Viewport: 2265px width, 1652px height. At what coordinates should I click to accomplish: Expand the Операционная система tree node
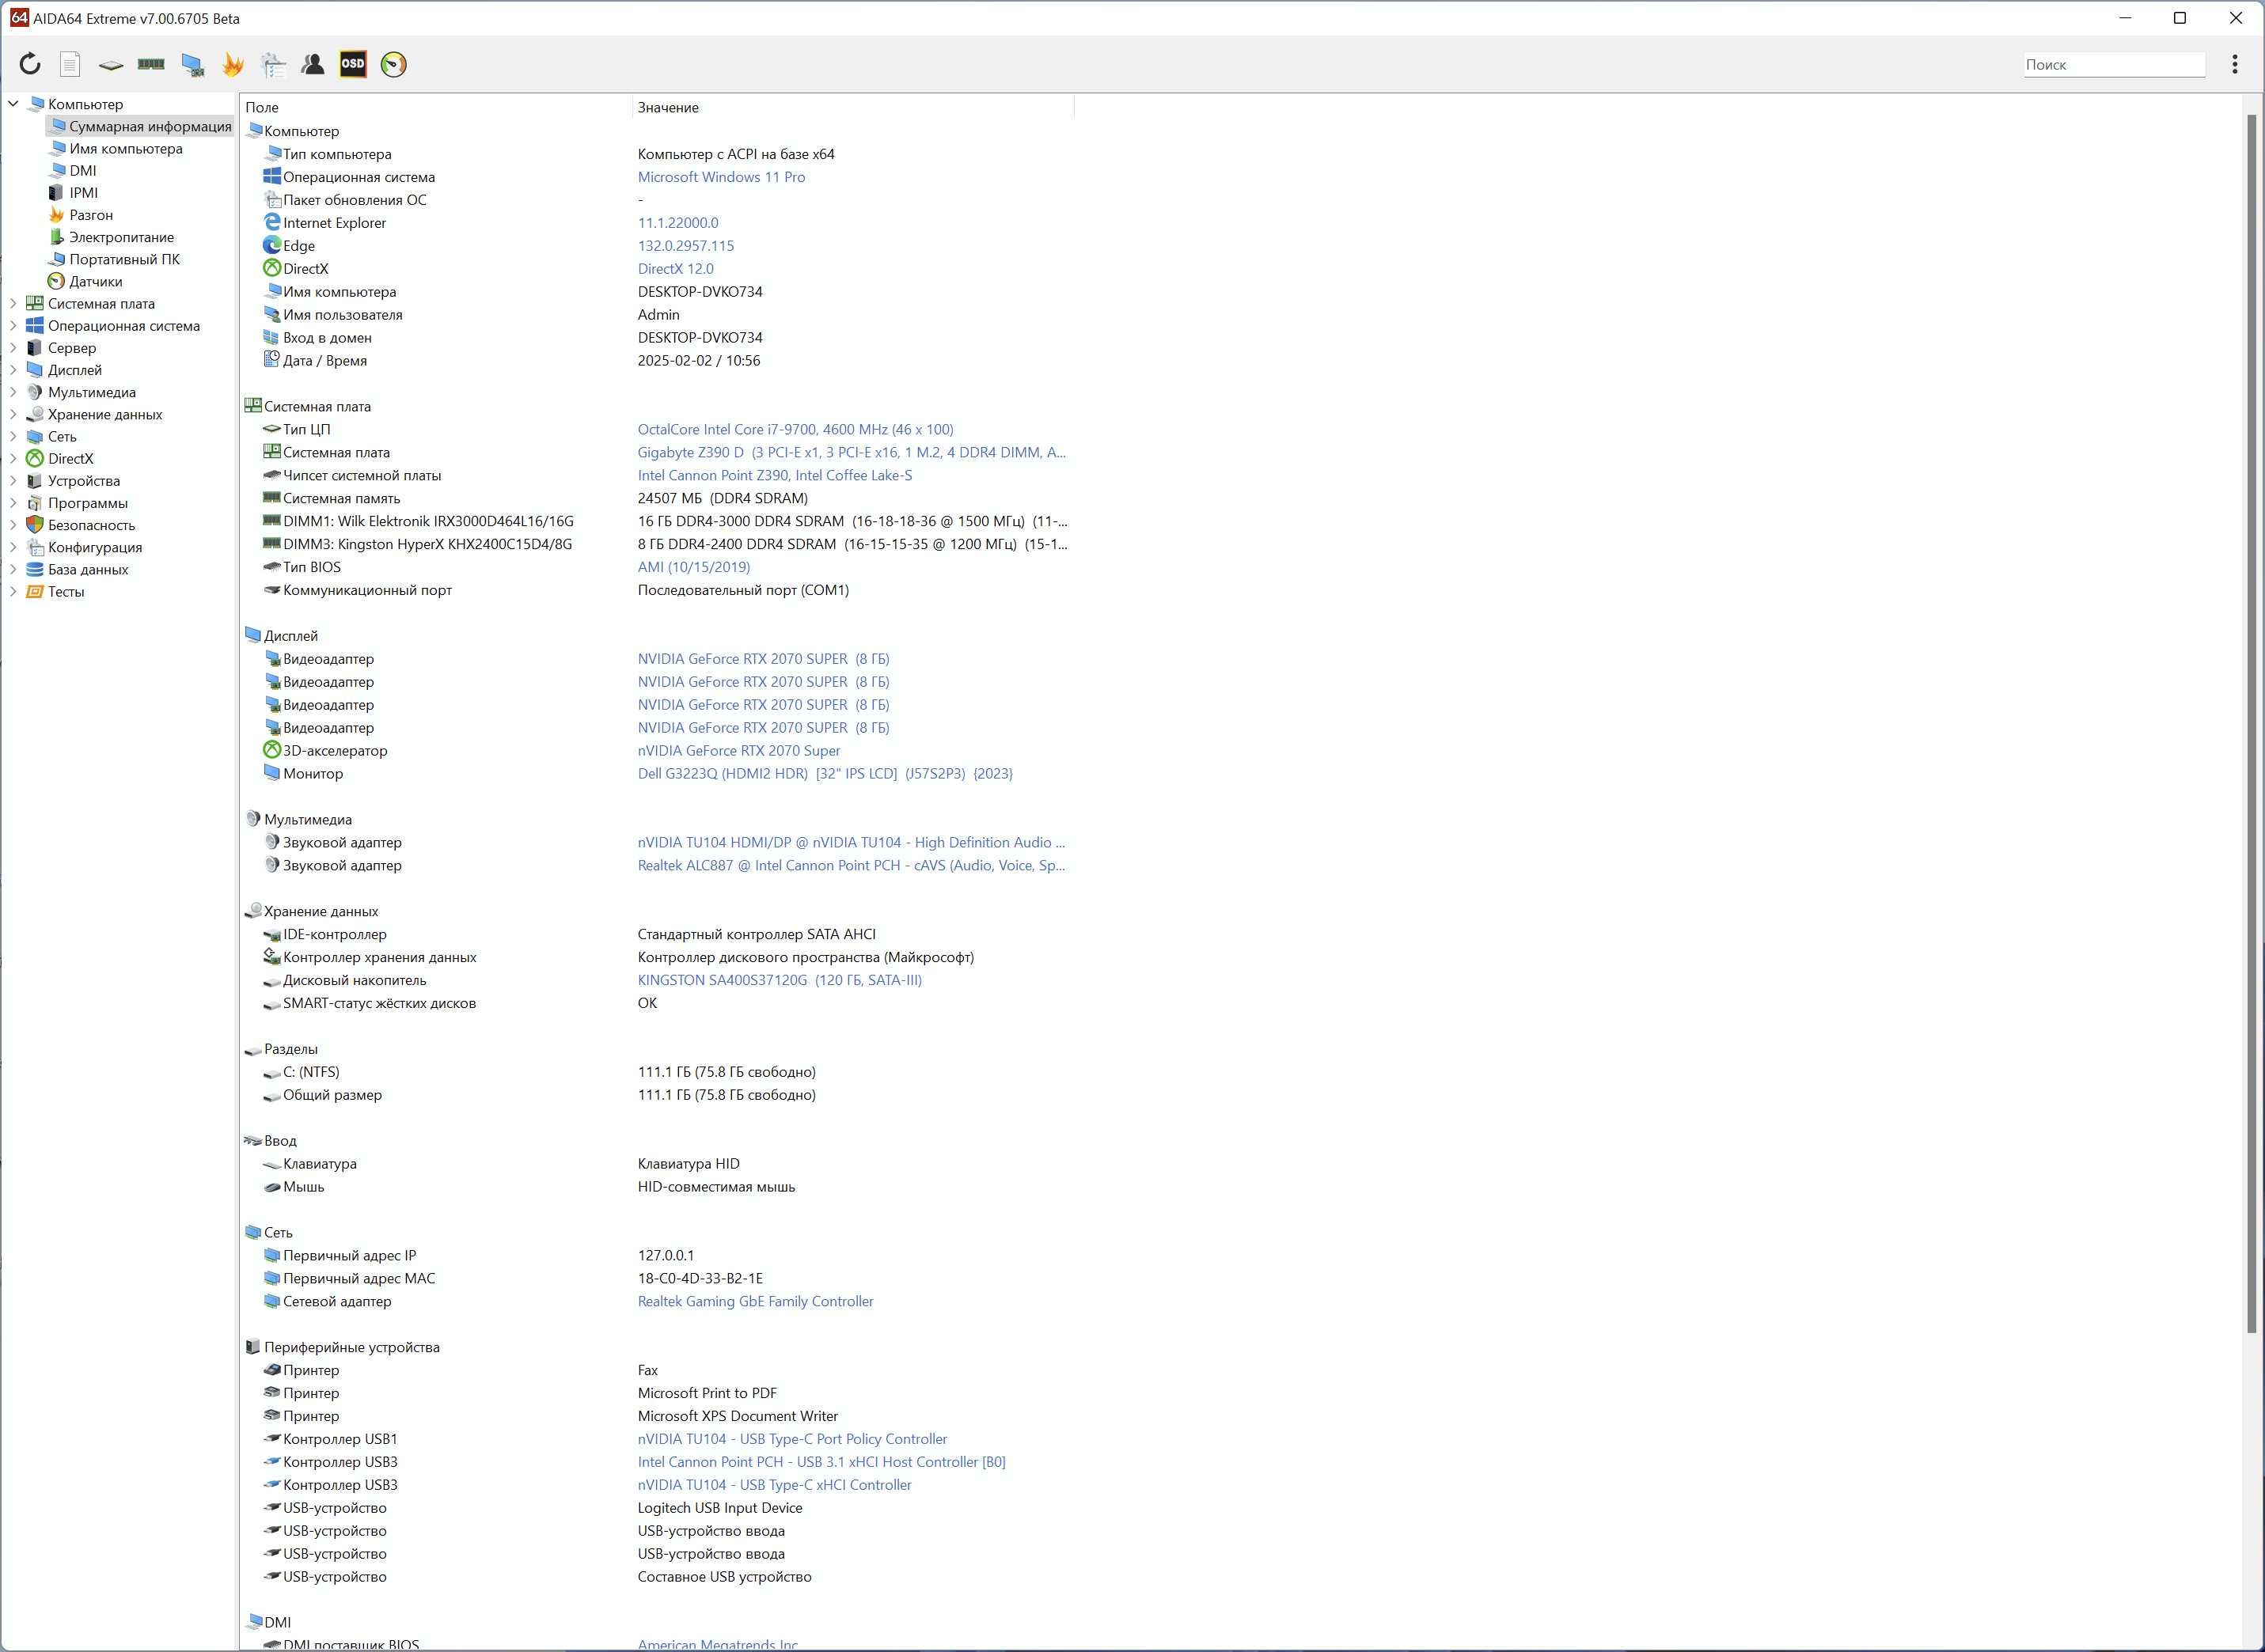14,325
